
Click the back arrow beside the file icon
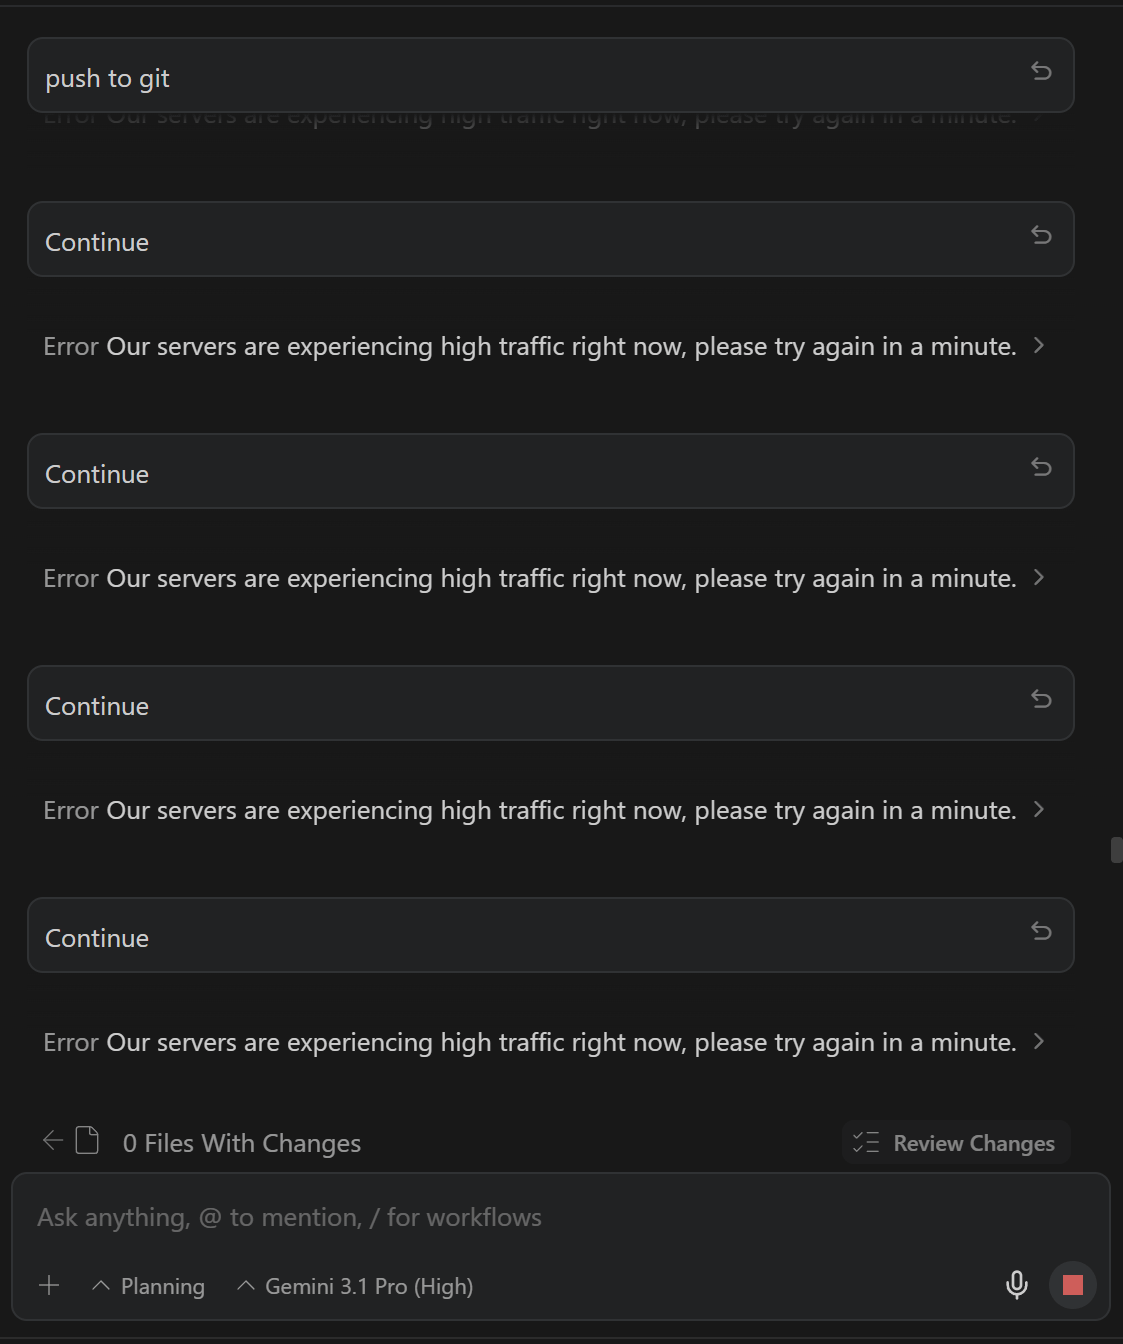[53, 1140]
